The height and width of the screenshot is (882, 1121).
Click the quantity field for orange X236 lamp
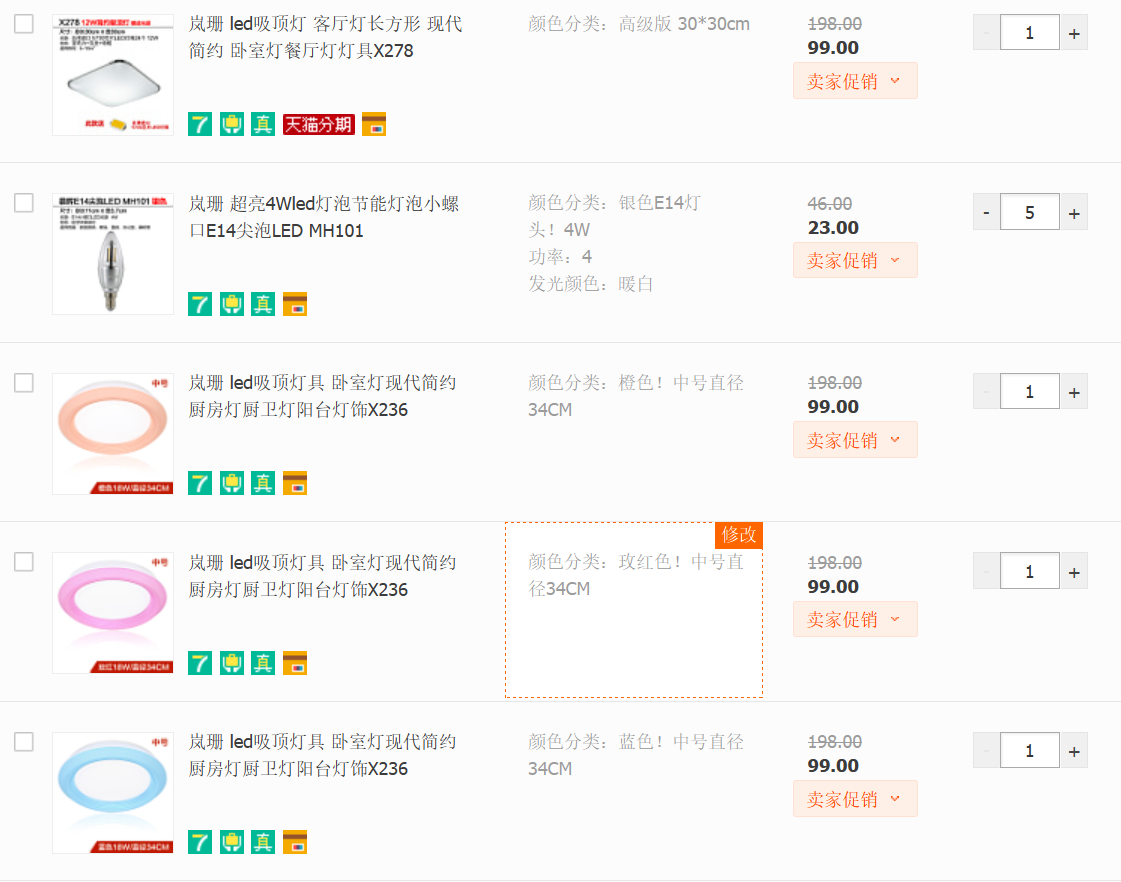(x=1029, y=392)
